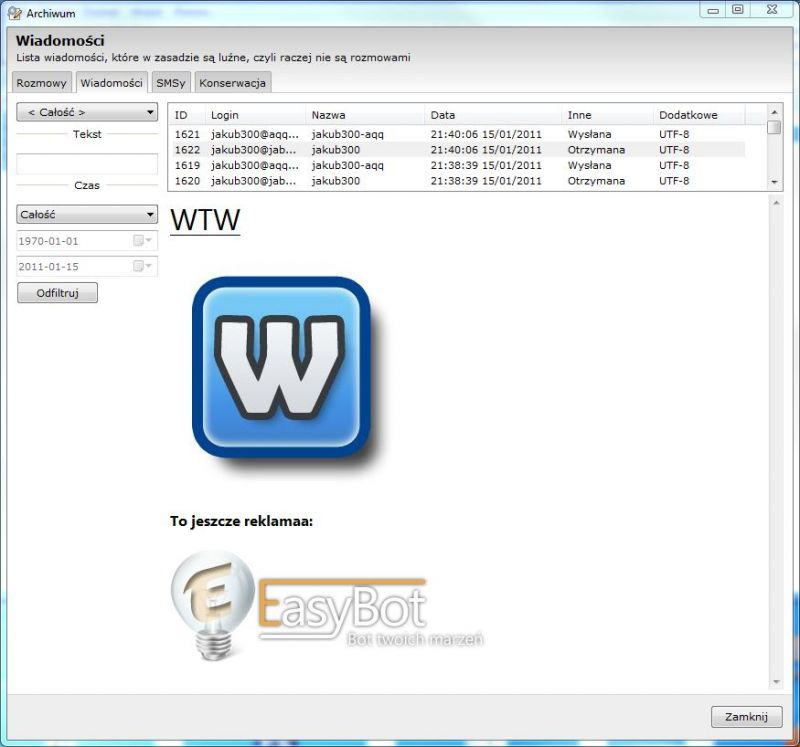Viewport: 800px width, 747px height.
Task: Switch to the Rozmowy tab
Action: coord(42,83)
